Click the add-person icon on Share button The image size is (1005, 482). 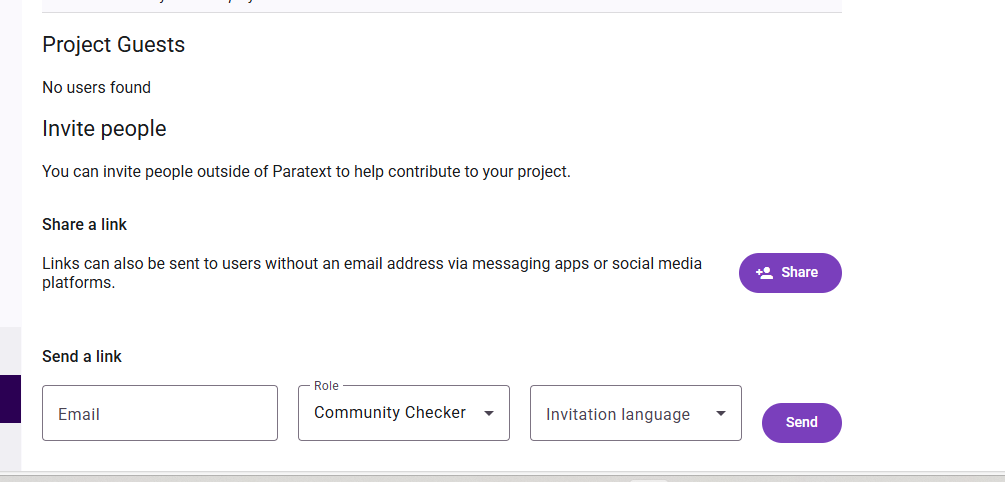[x=764, y=273]
